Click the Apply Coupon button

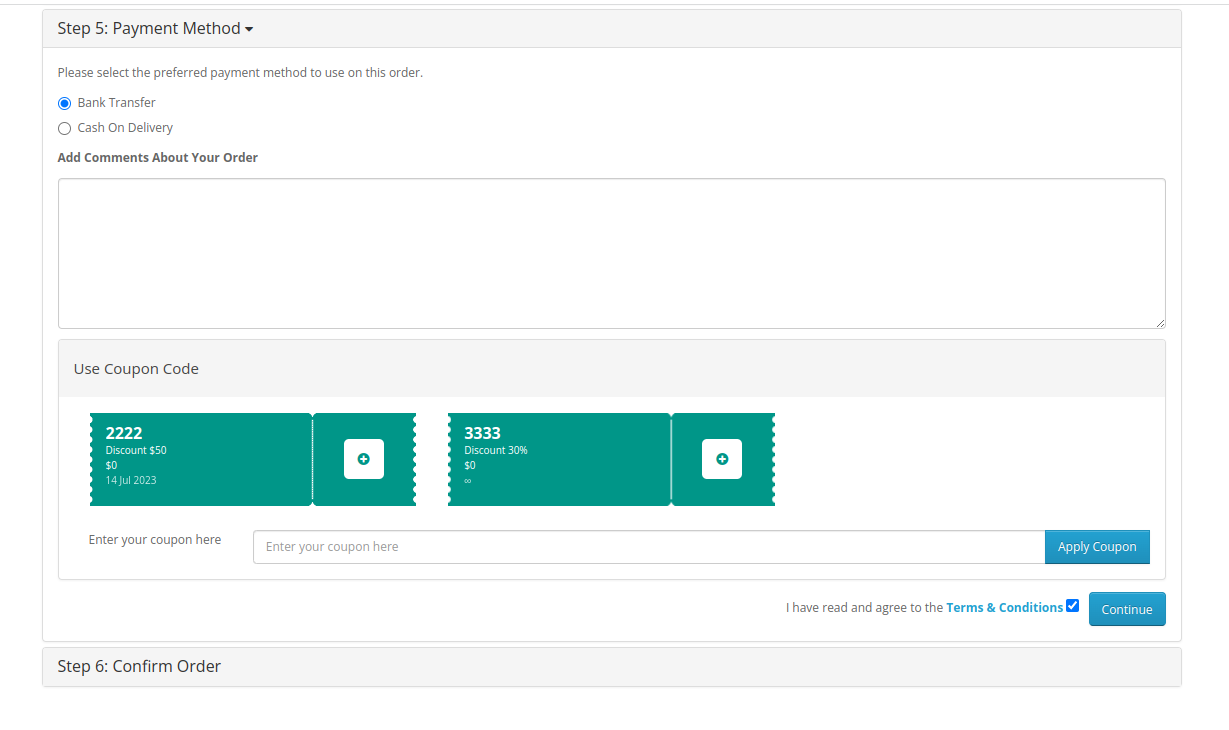pos(1097,547)
